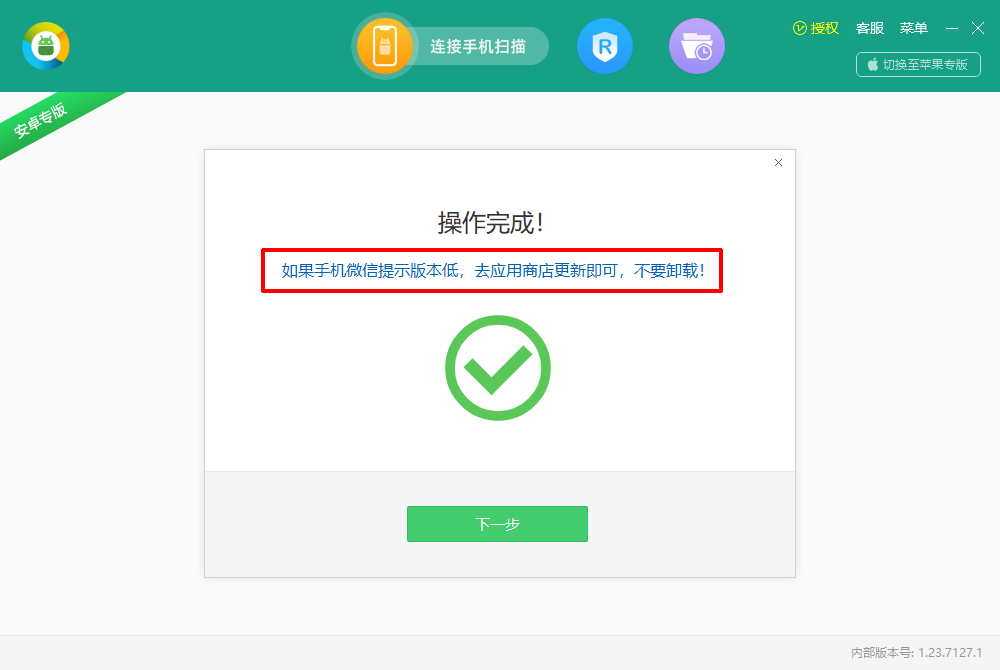The height and width of the screenshot is (670, 1000).
Task: Click the internal version number 1.23.7127.1
Action: 950,652
